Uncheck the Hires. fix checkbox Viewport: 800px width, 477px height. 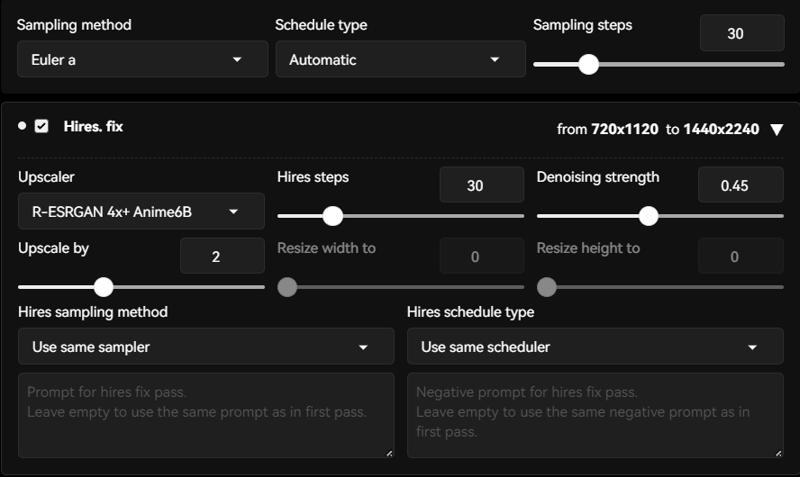point(41,126)
